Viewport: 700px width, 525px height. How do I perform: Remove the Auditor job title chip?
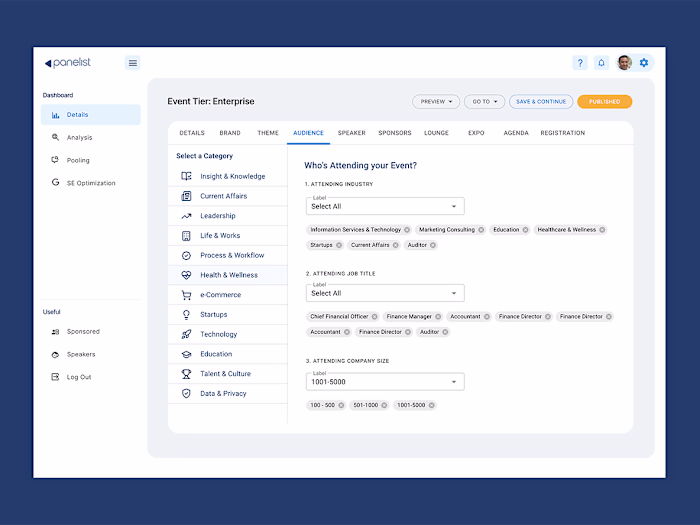tap(445, 332)
